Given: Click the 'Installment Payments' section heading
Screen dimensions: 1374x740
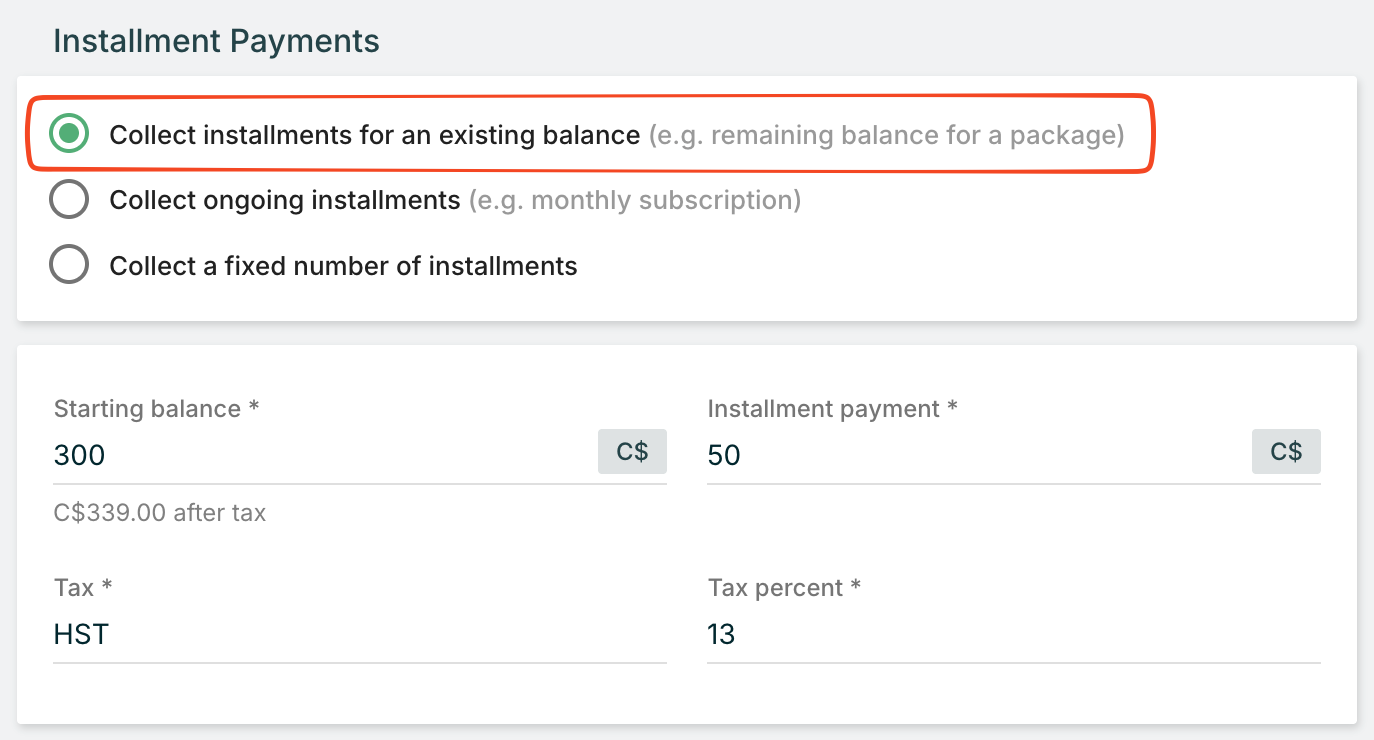Looking at the screenshot, I should 216,41.
